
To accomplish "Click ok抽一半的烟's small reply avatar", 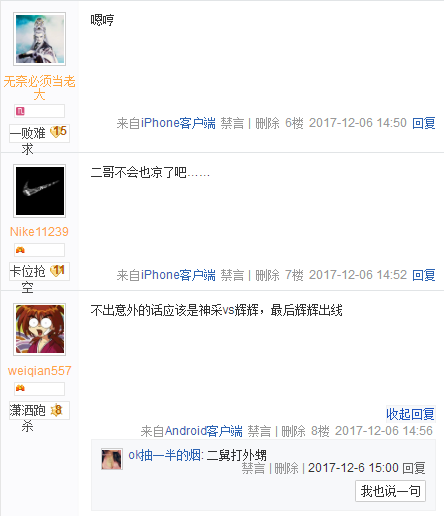I will click(112, 459).
